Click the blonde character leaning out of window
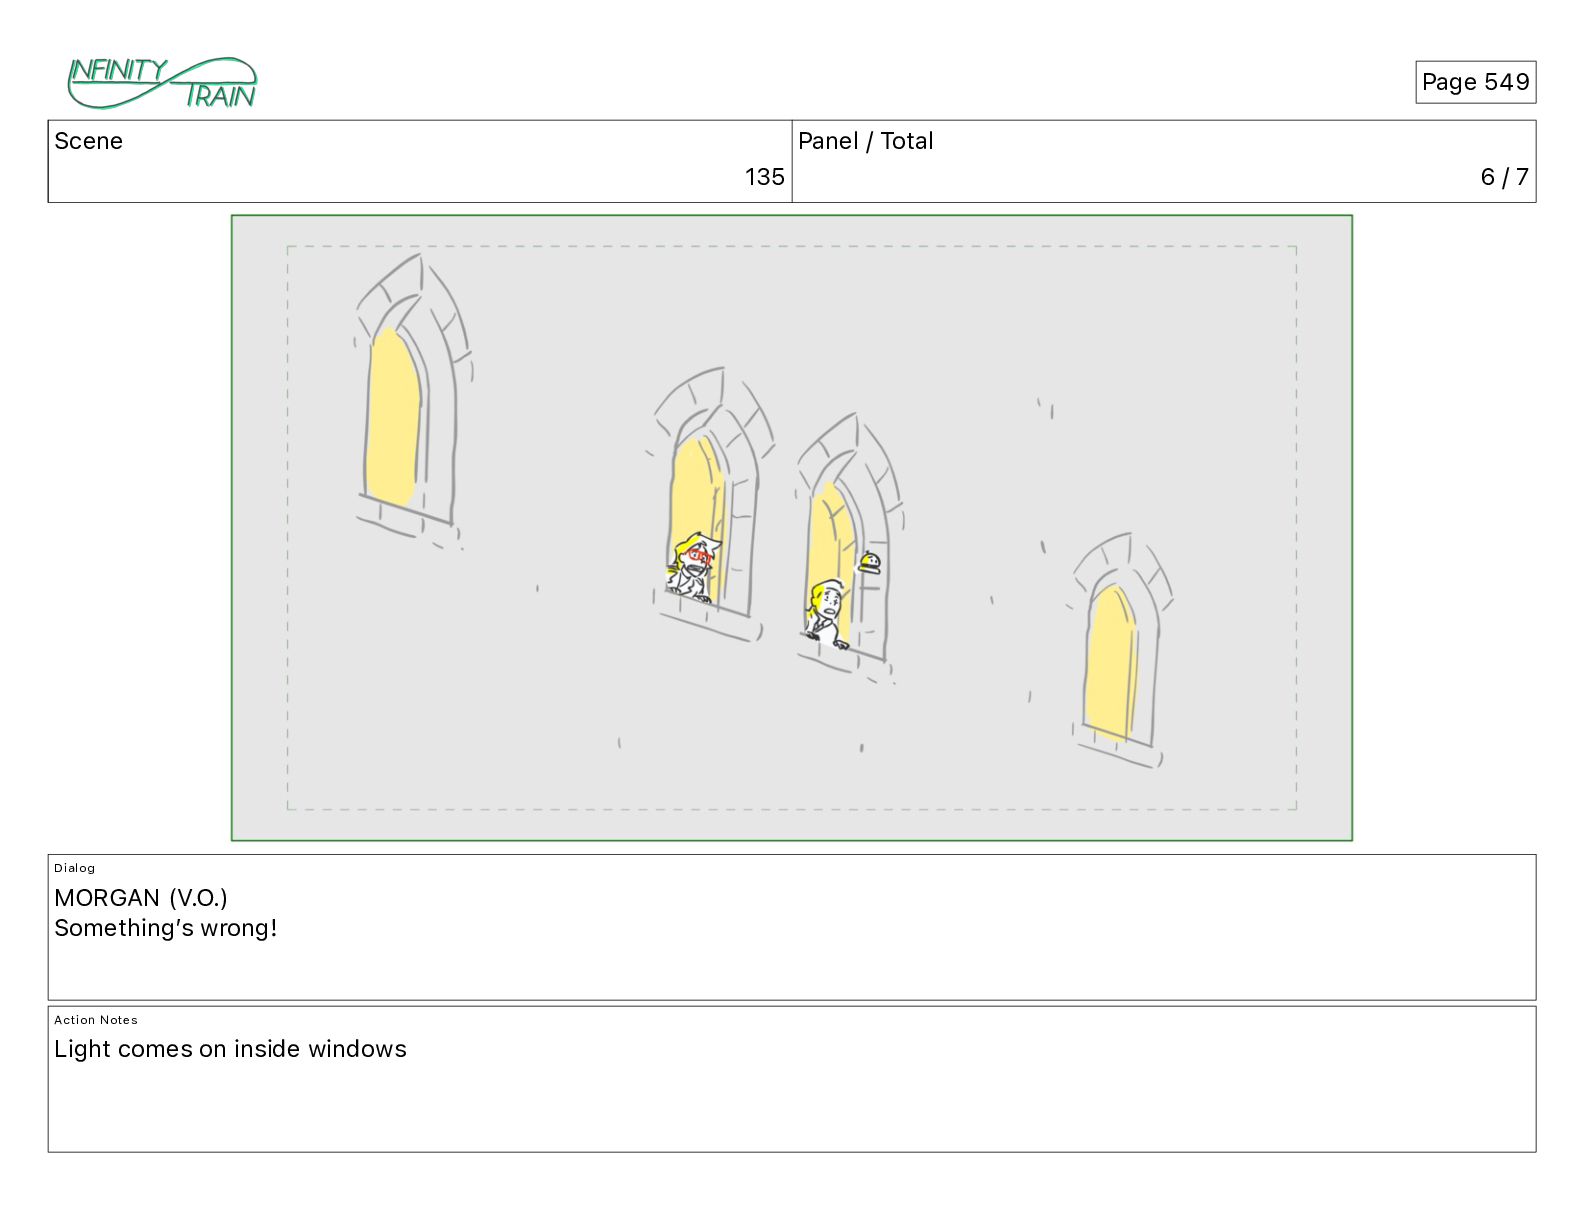The image size is (1584, 1224). (827, 613)
